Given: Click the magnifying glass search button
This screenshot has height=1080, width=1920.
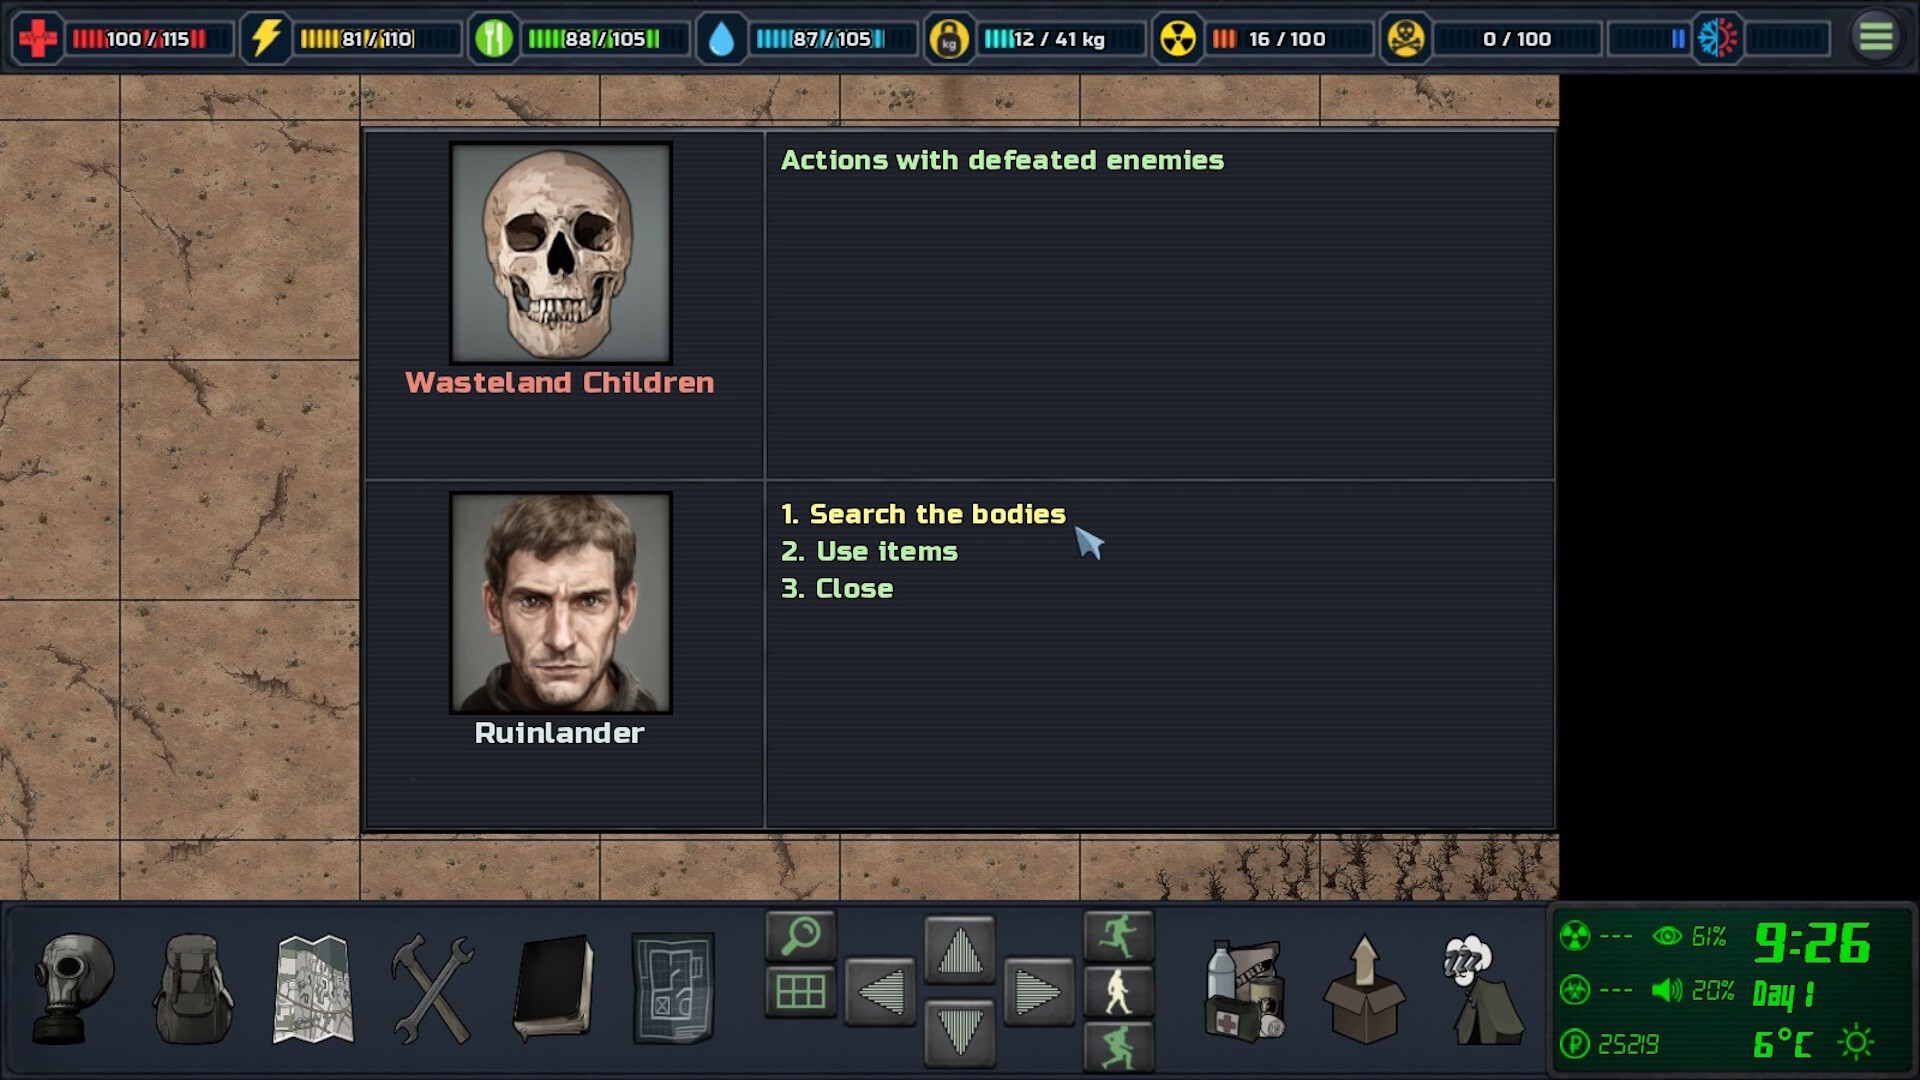Looking at the screenshot, I should pyautogui.click(x=801, y=937).
